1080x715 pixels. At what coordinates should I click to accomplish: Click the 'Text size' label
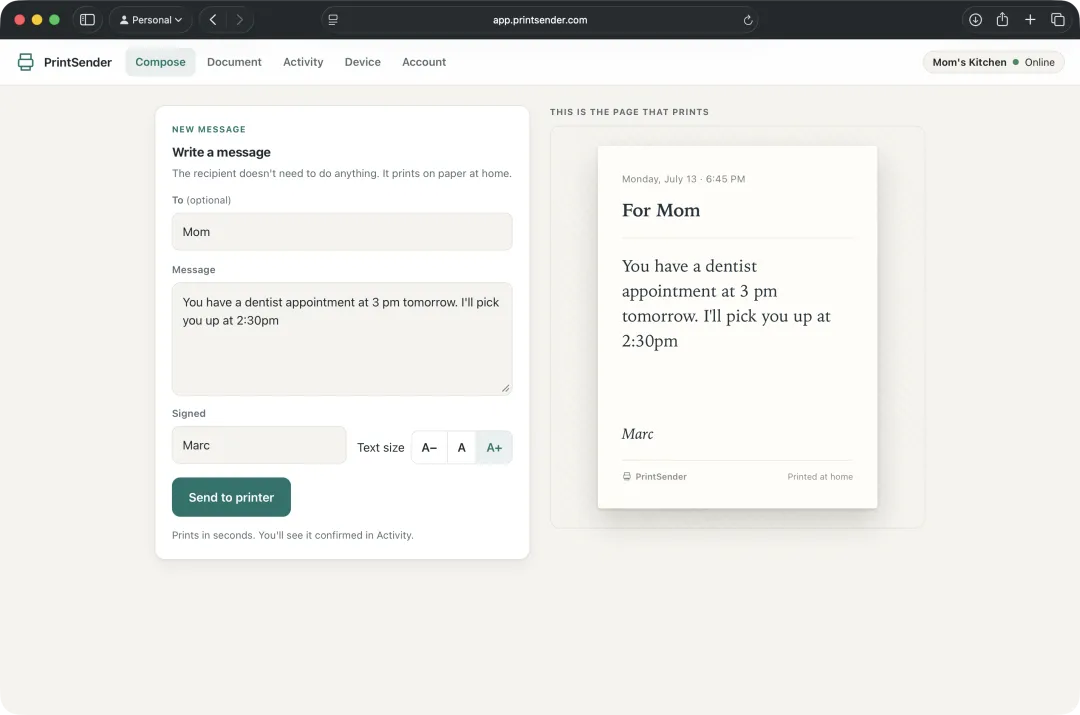(381, 448)
